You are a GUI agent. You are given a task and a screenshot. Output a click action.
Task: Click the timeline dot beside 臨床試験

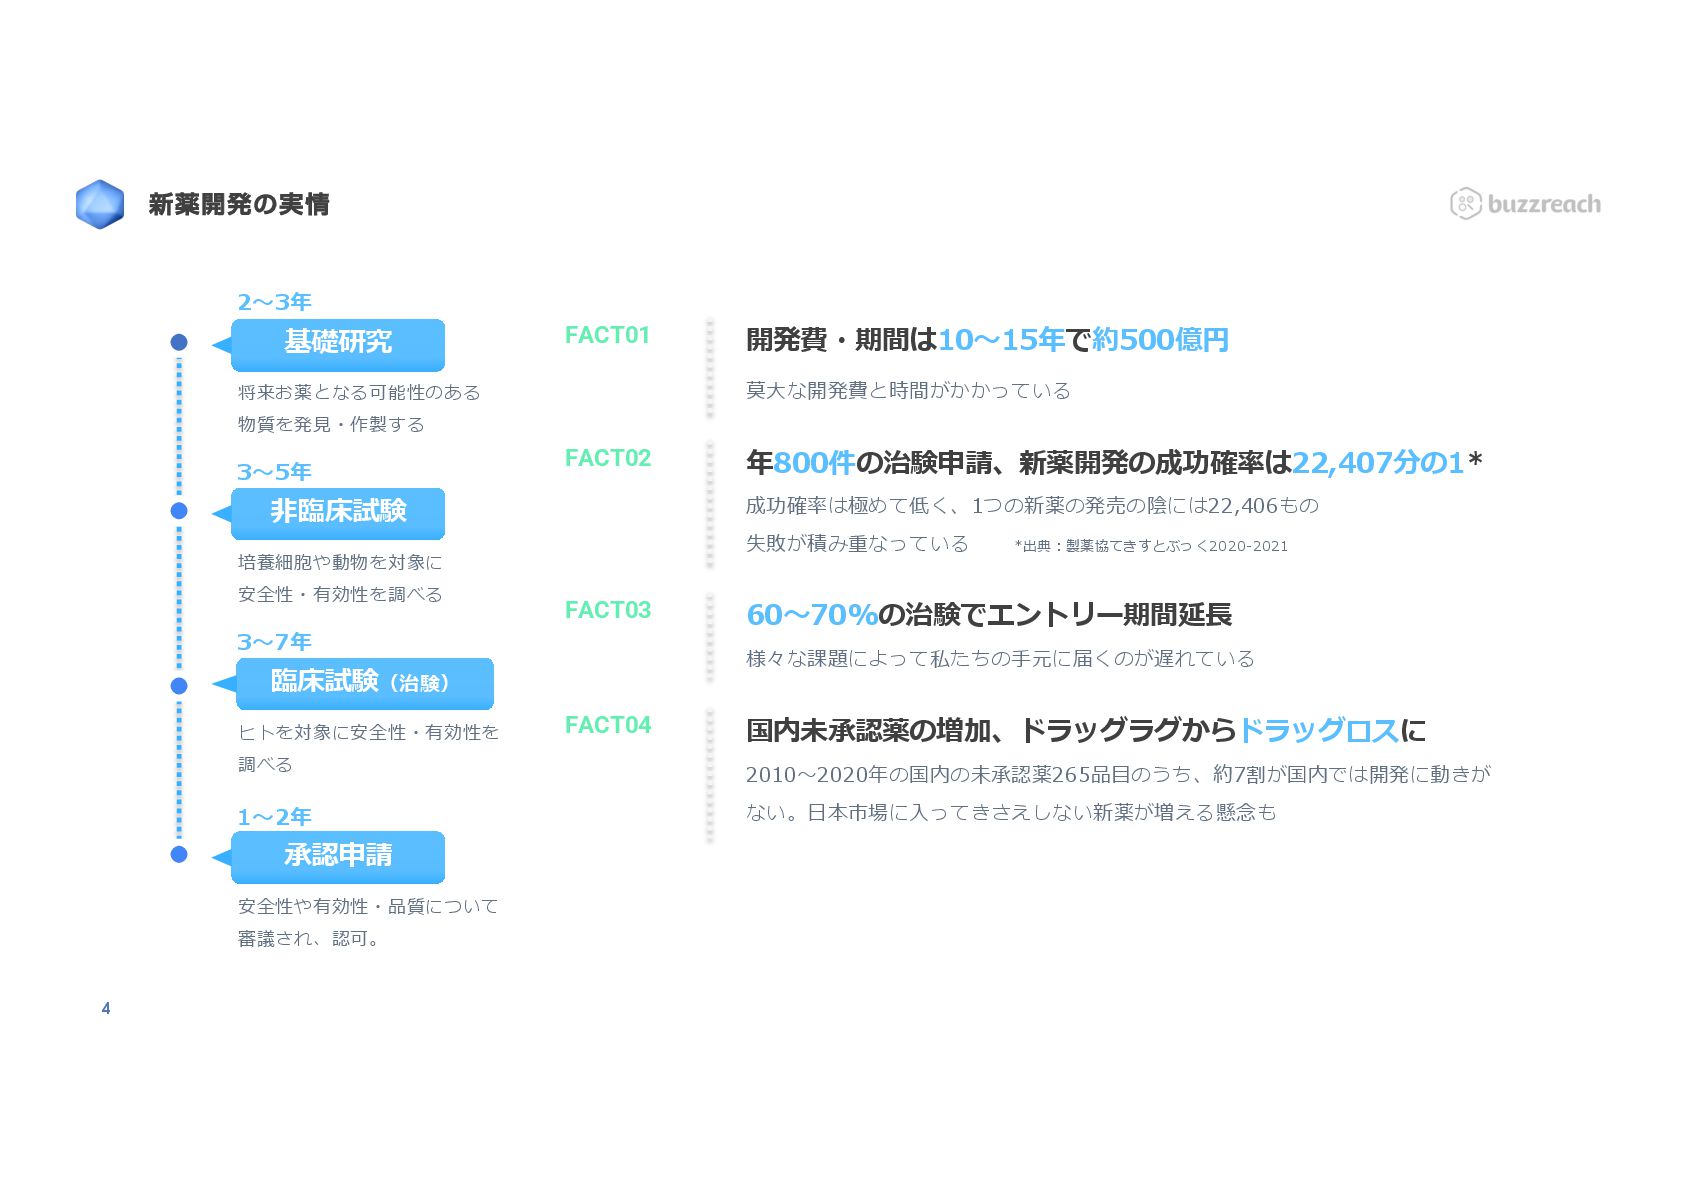click(179, 686)
